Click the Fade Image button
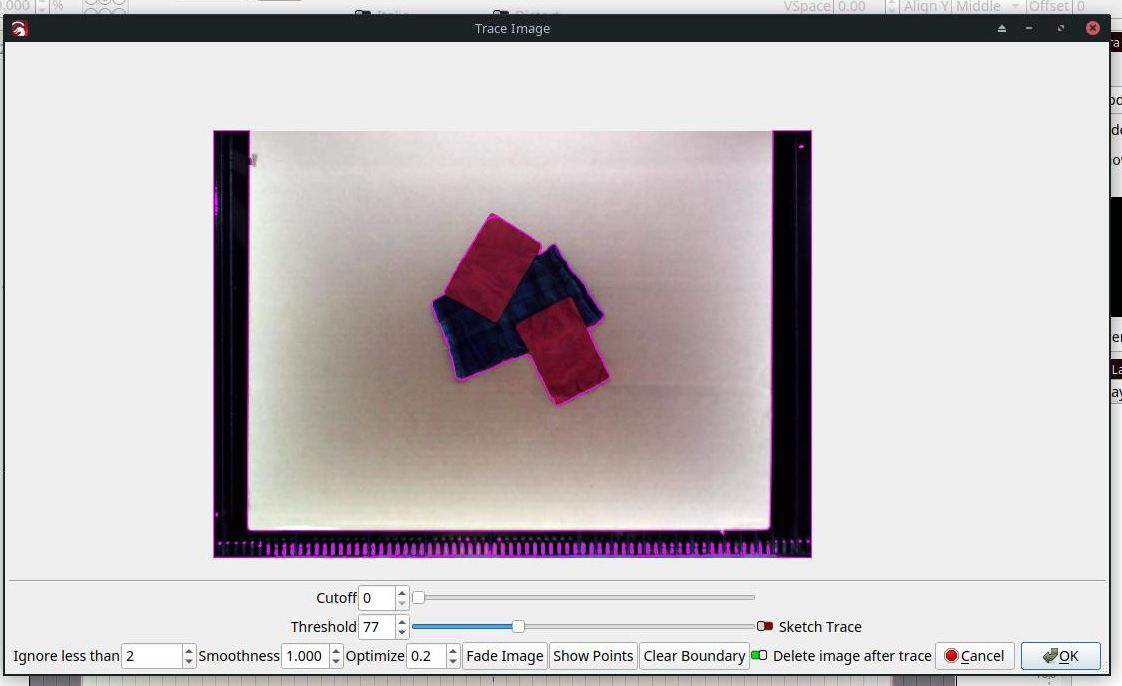This screenshot has width=1122, height=686. click(505, 656)
